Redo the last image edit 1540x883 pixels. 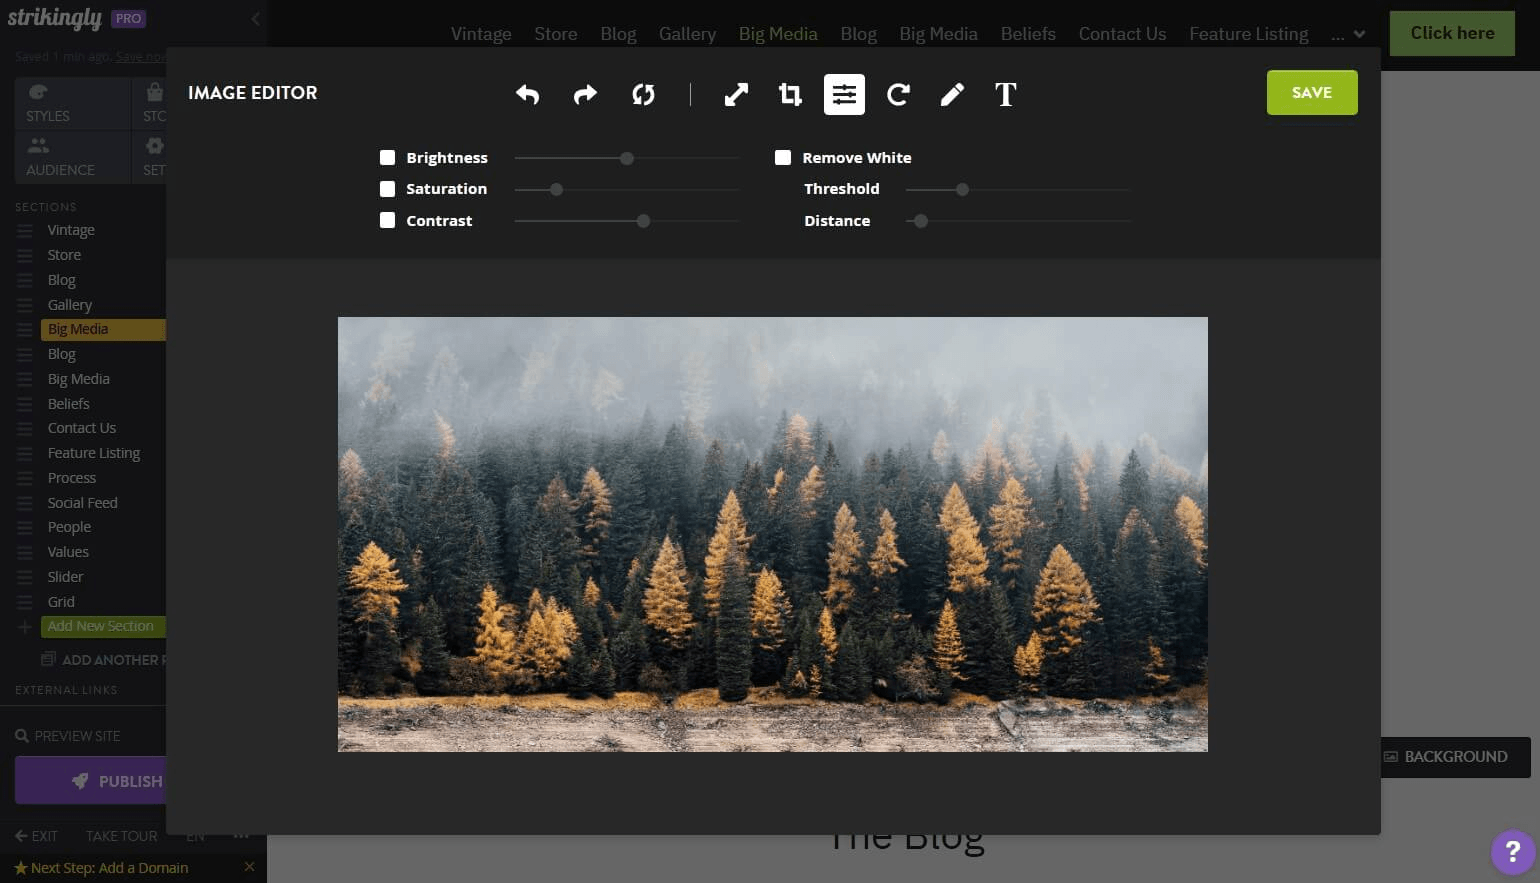click(585, 94)
